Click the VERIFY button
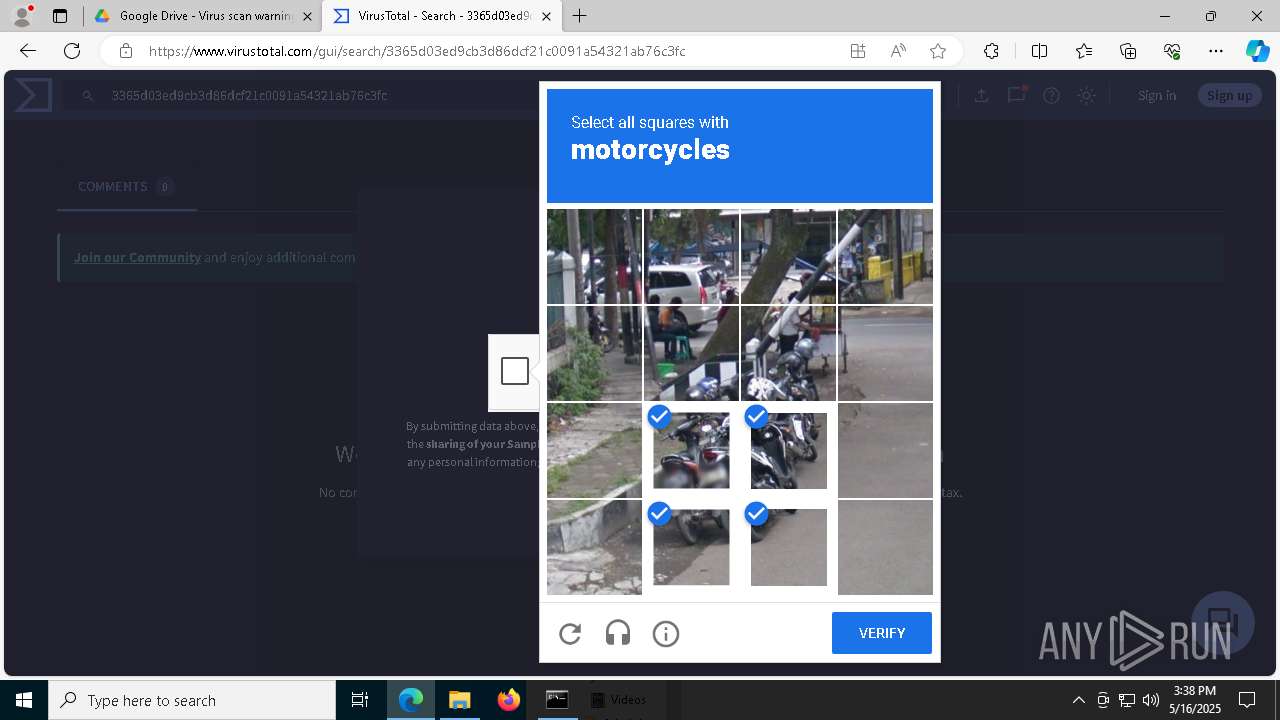1280x720 pixels. pyautogui.click(x=882, y=633)
